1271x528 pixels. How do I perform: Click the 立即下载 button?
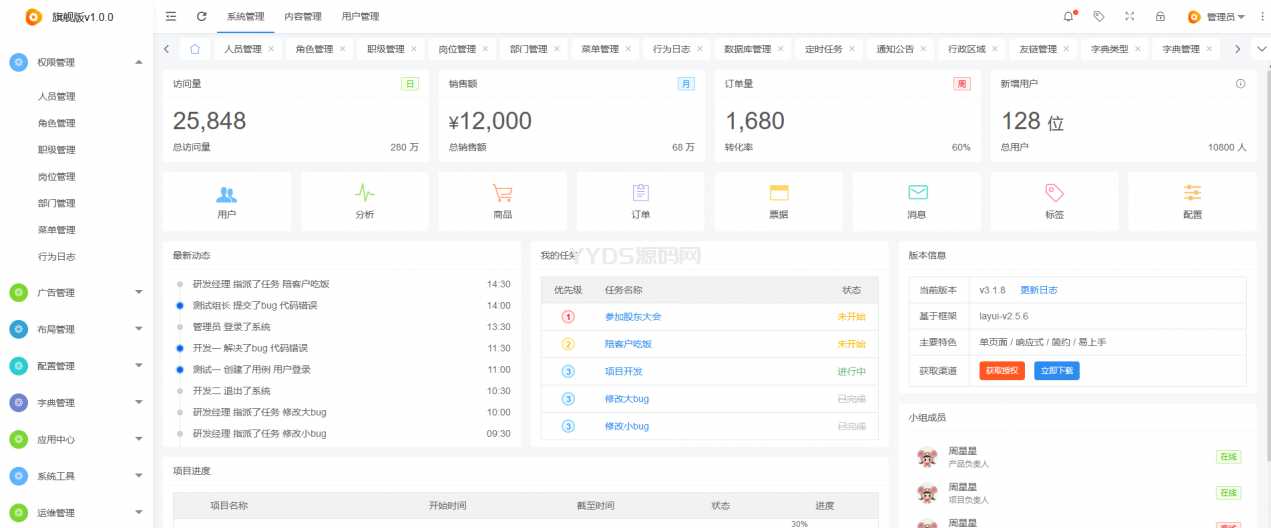[1056, 371]
